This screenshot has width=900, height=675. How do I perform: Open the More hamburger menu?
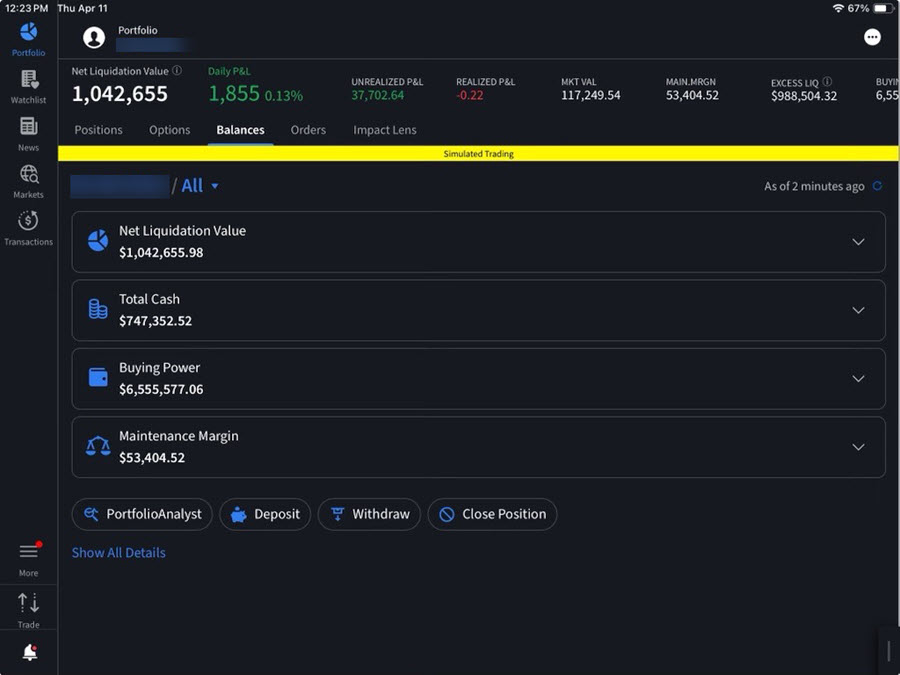(29, 552)
